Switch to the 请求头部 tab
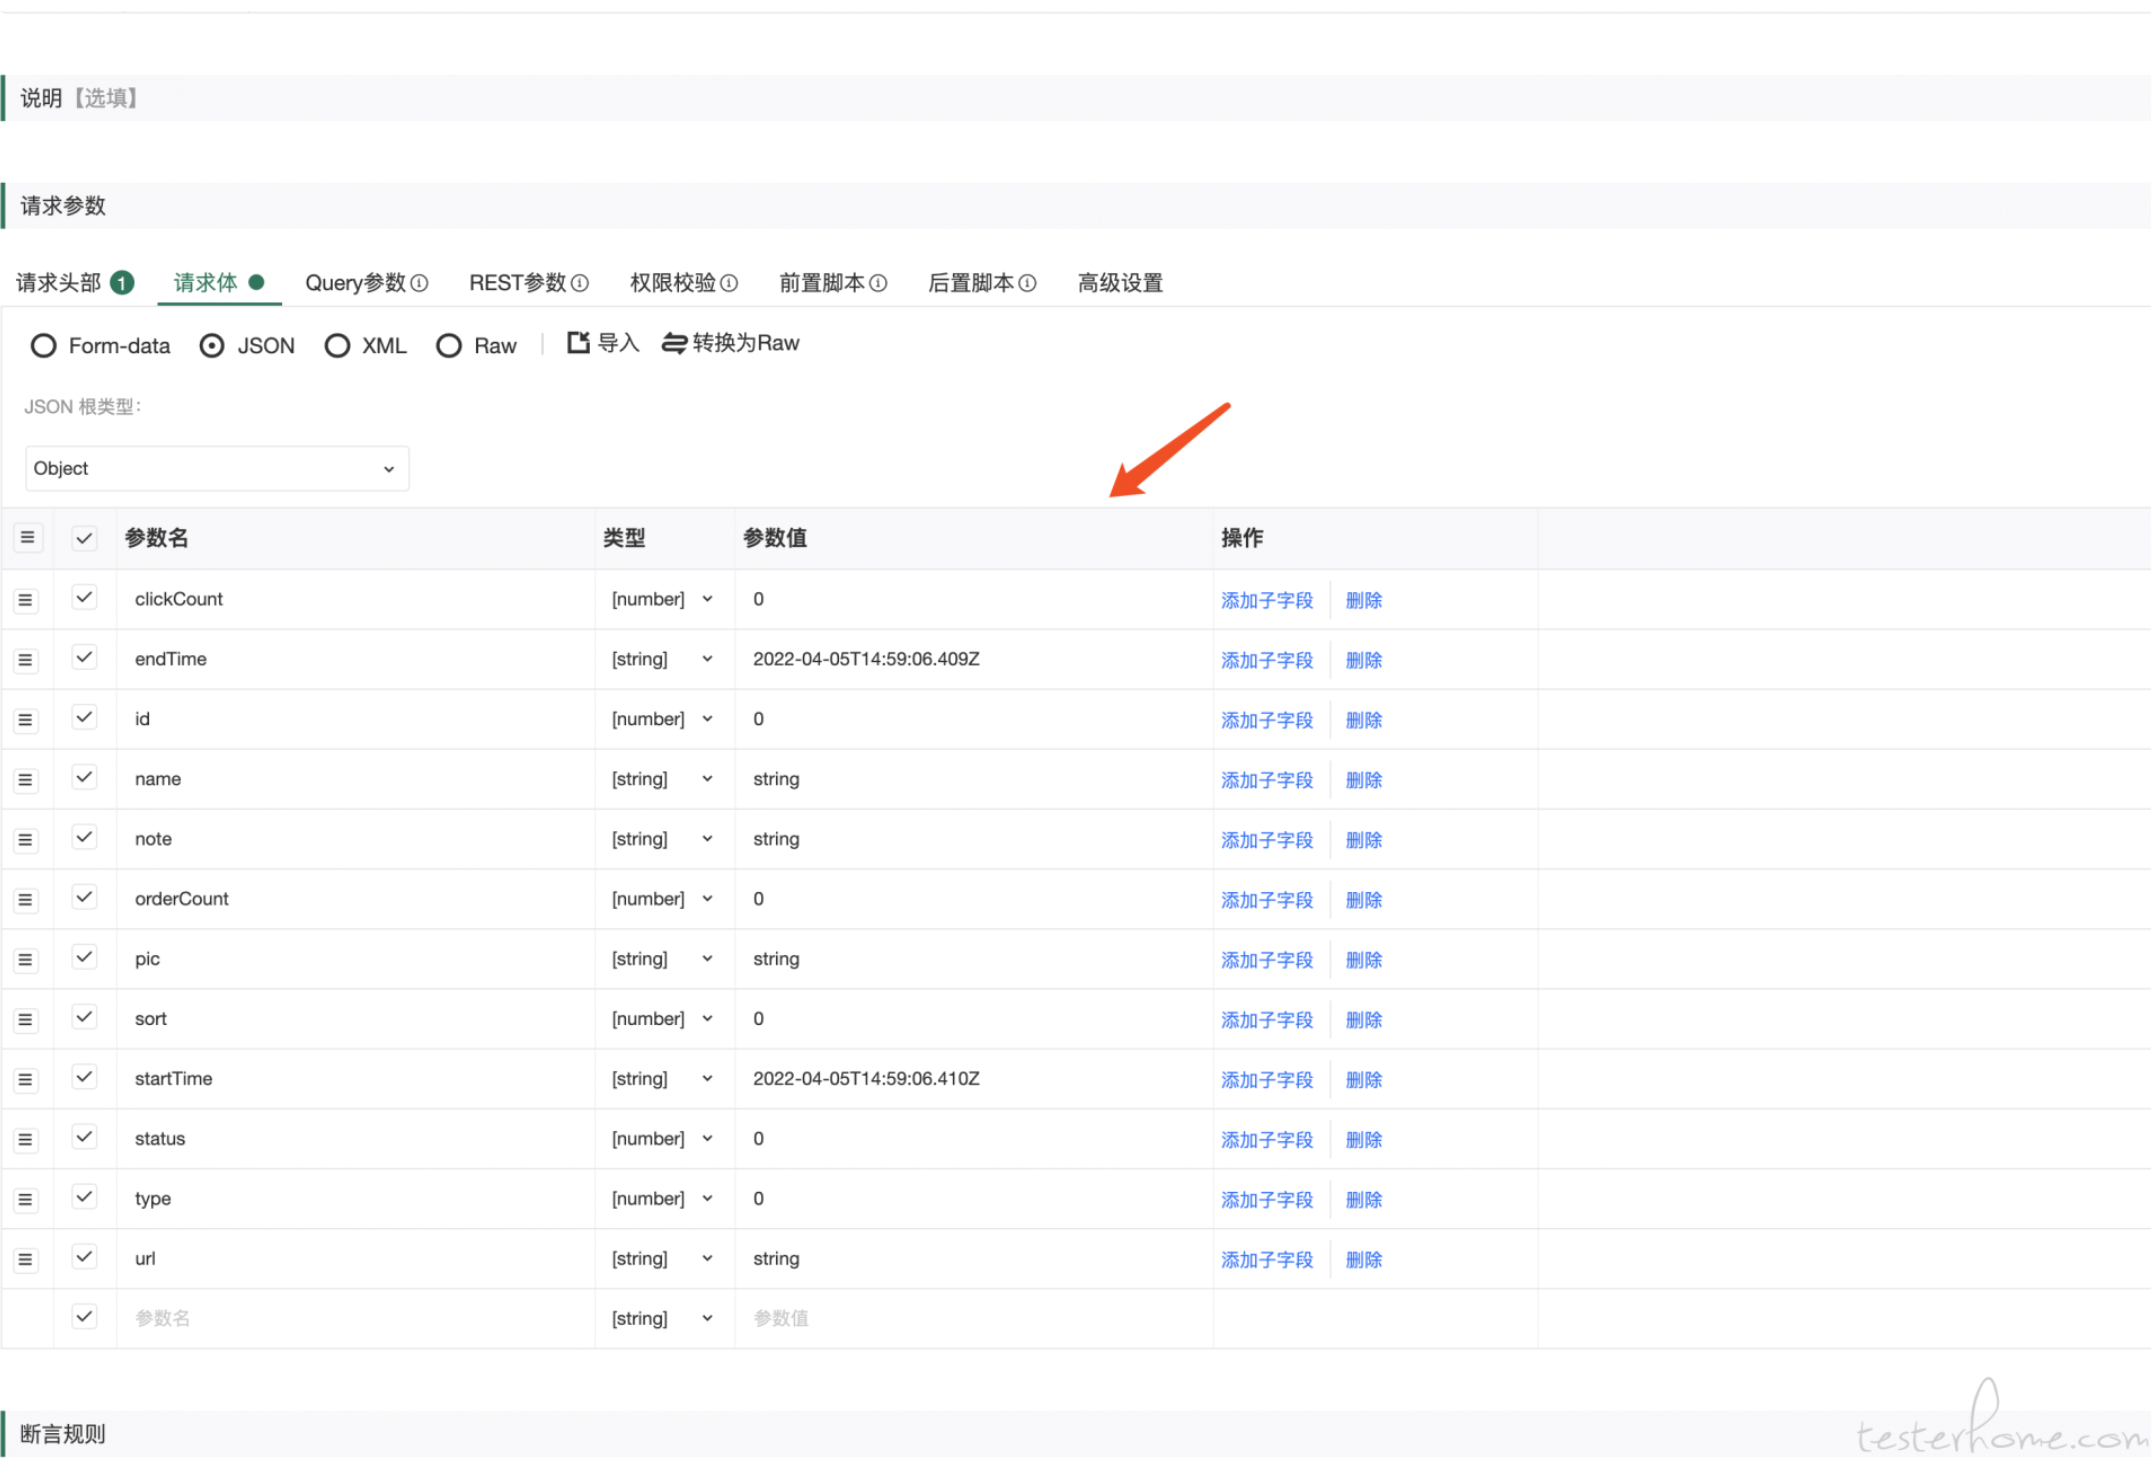The width and height of the screenshot is (2154, 1462). click(60, 284)
